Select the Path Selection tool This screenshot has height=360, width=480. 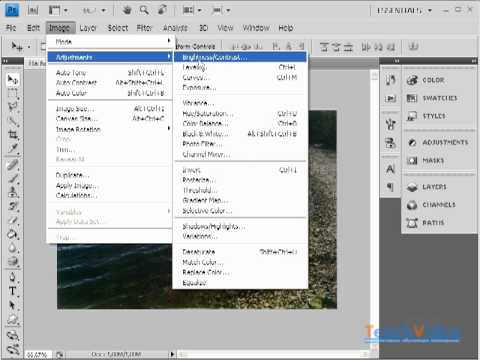13,305
